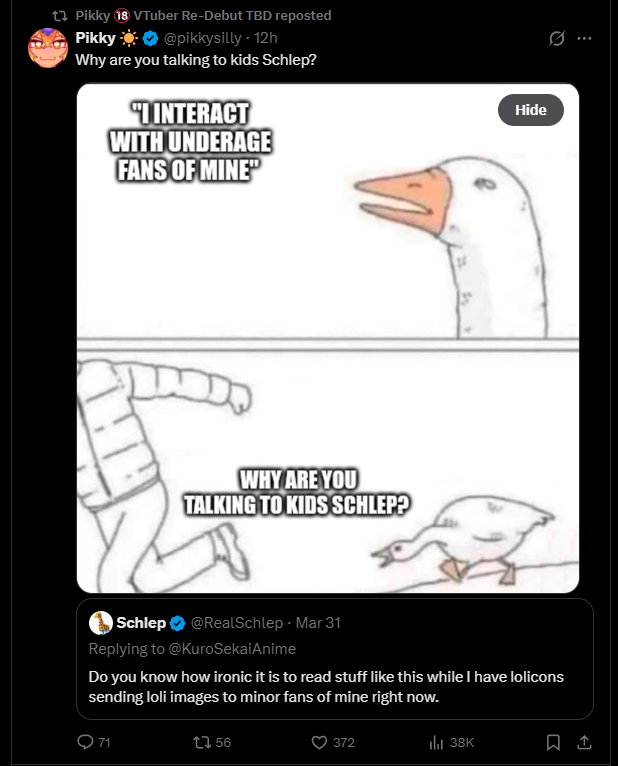Open the three-dot more options menu
The width and height of the screenshot is (618, 766).
click(x=585, y=38)
